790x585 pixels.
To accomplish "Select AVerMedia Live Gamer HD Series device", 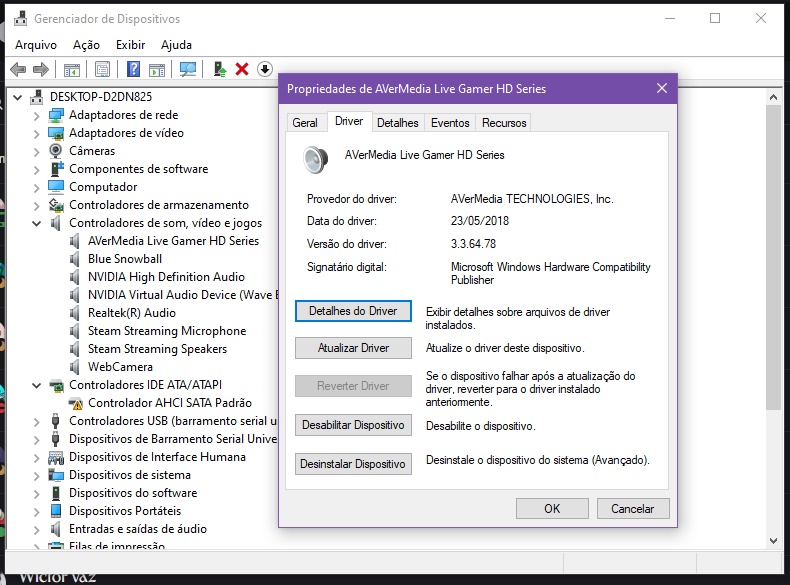I will click(173, 241).
